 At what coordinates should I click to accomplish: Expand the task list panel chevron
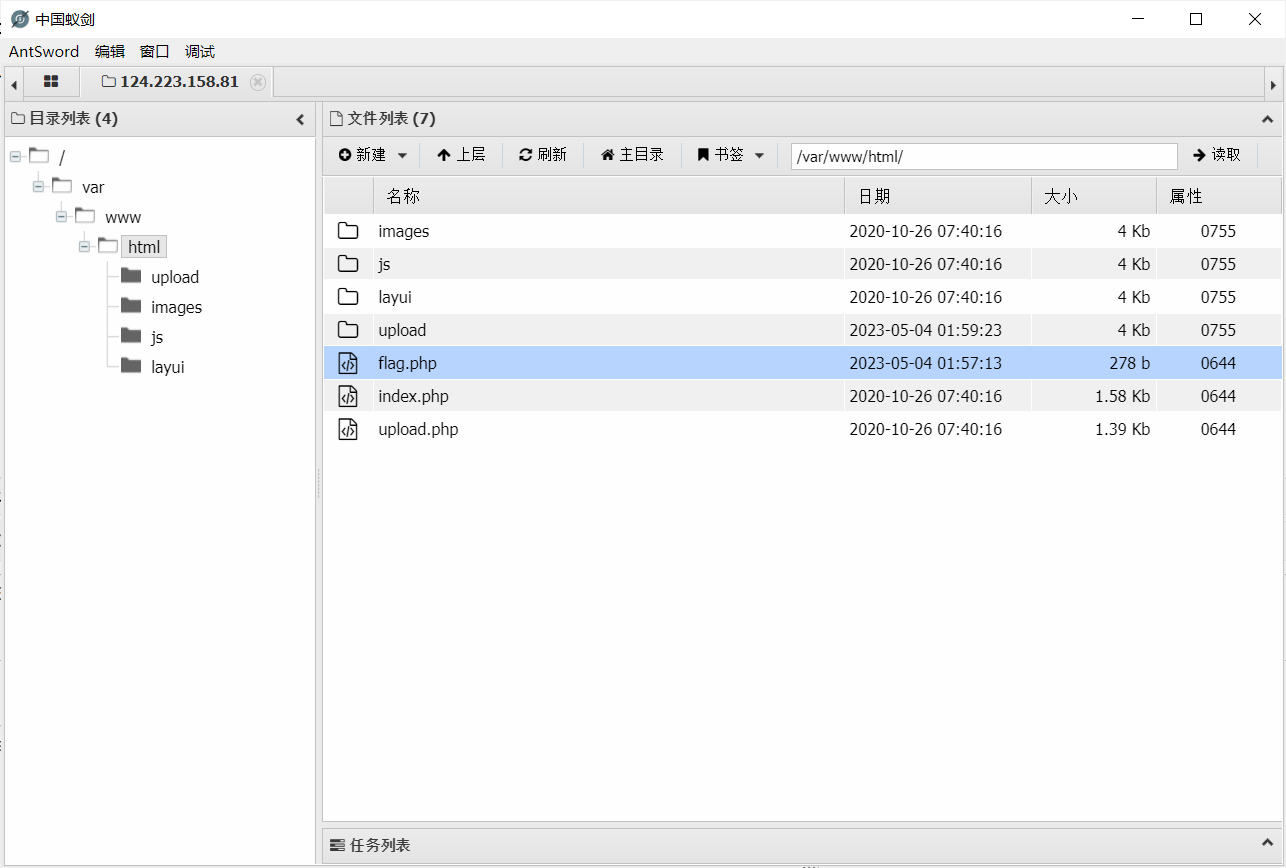1267,845
